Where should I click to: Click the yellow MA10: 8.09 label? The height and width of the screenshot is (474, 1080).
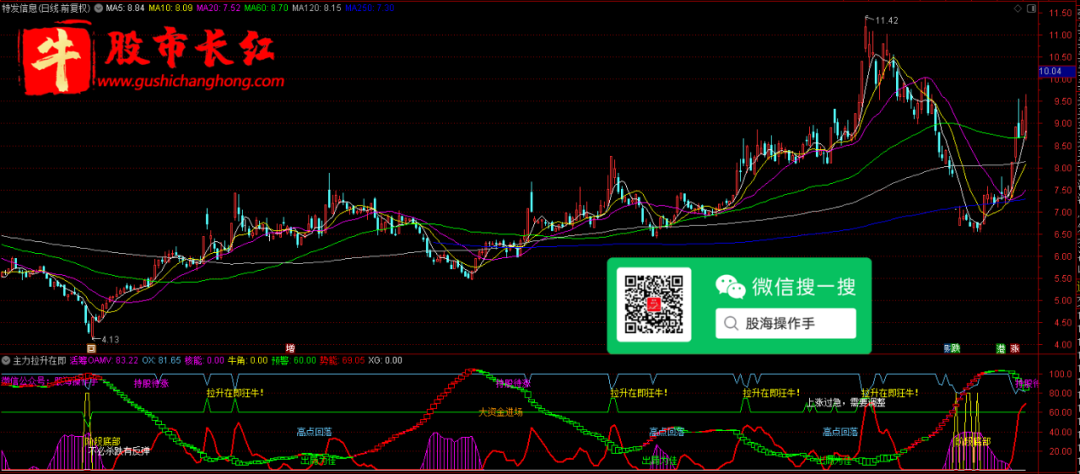pos(169,8)
